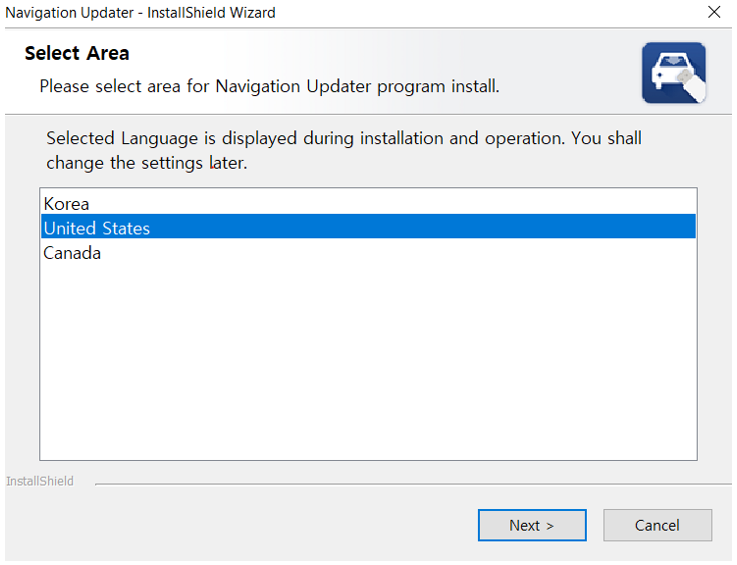Click the word Korea at list top
Viewport: 737px width, 565px height.
pyautogui.click(x=66, y=204)
